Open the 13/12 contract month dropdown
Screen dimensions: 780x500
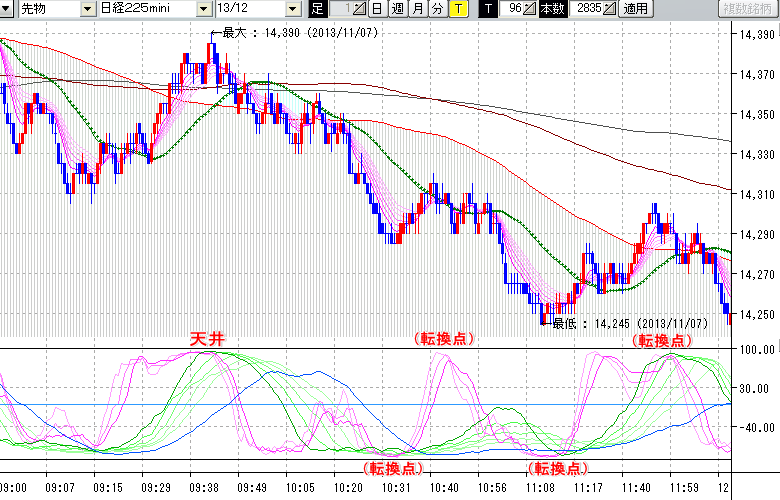293,9
